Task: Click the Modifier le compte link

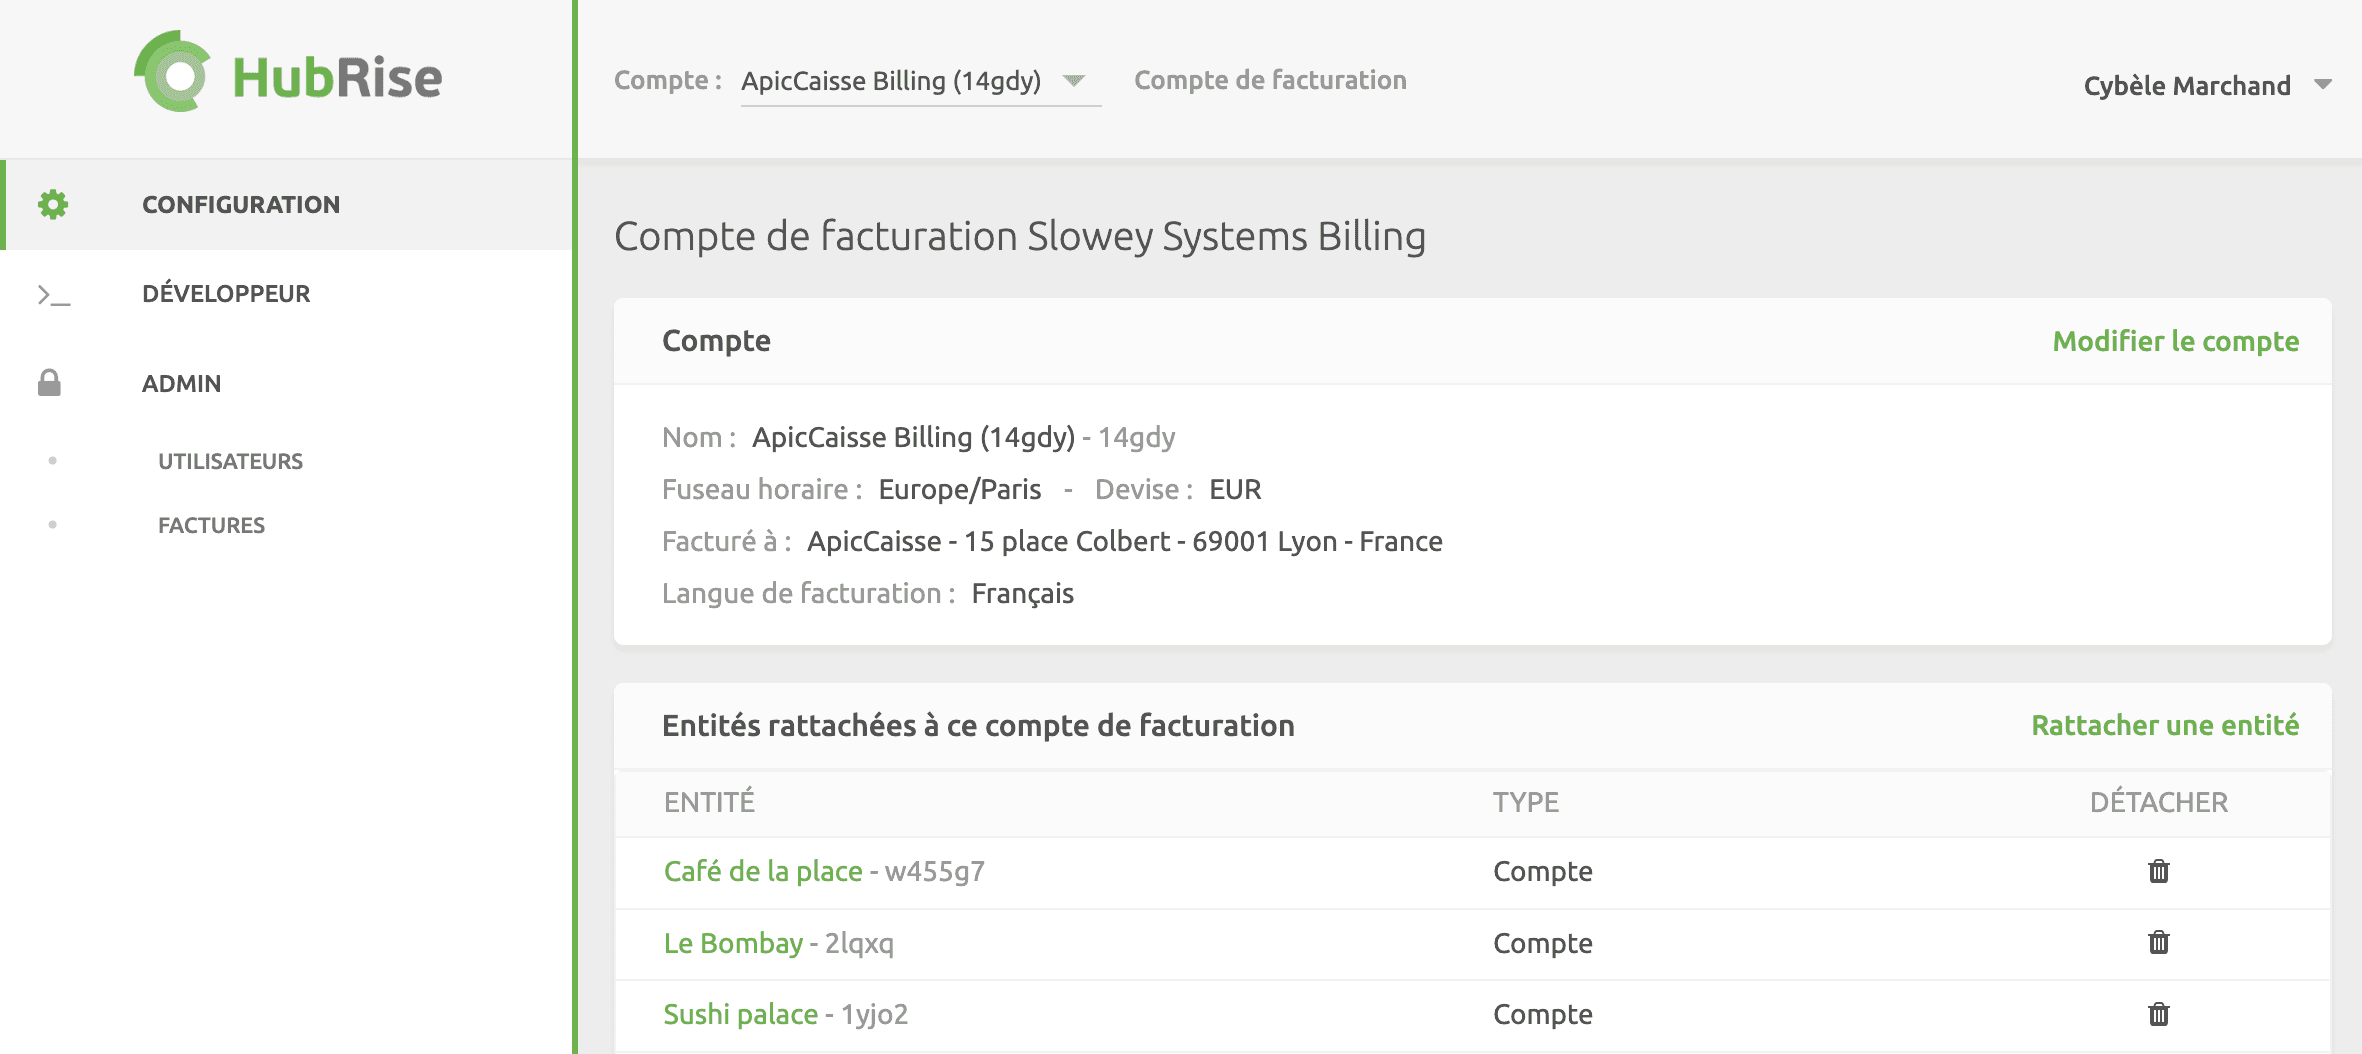Action: point(2176,341)
